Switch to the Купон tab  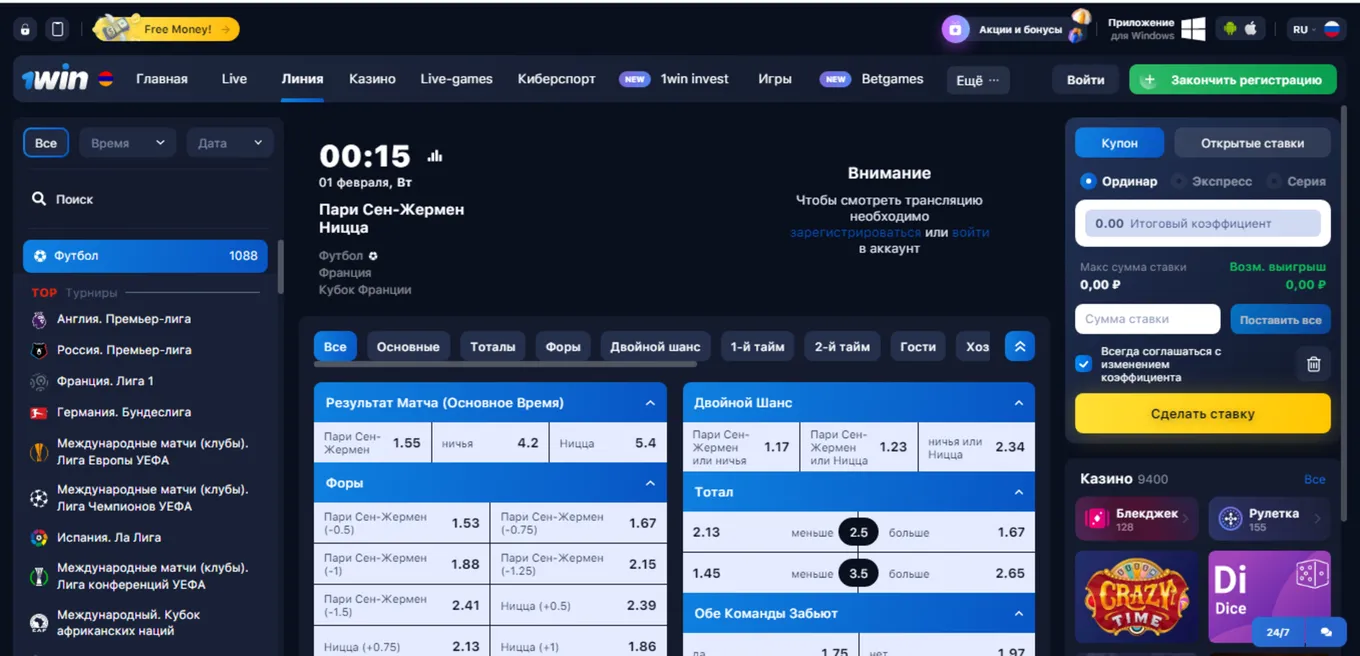tap(1120, 143)
